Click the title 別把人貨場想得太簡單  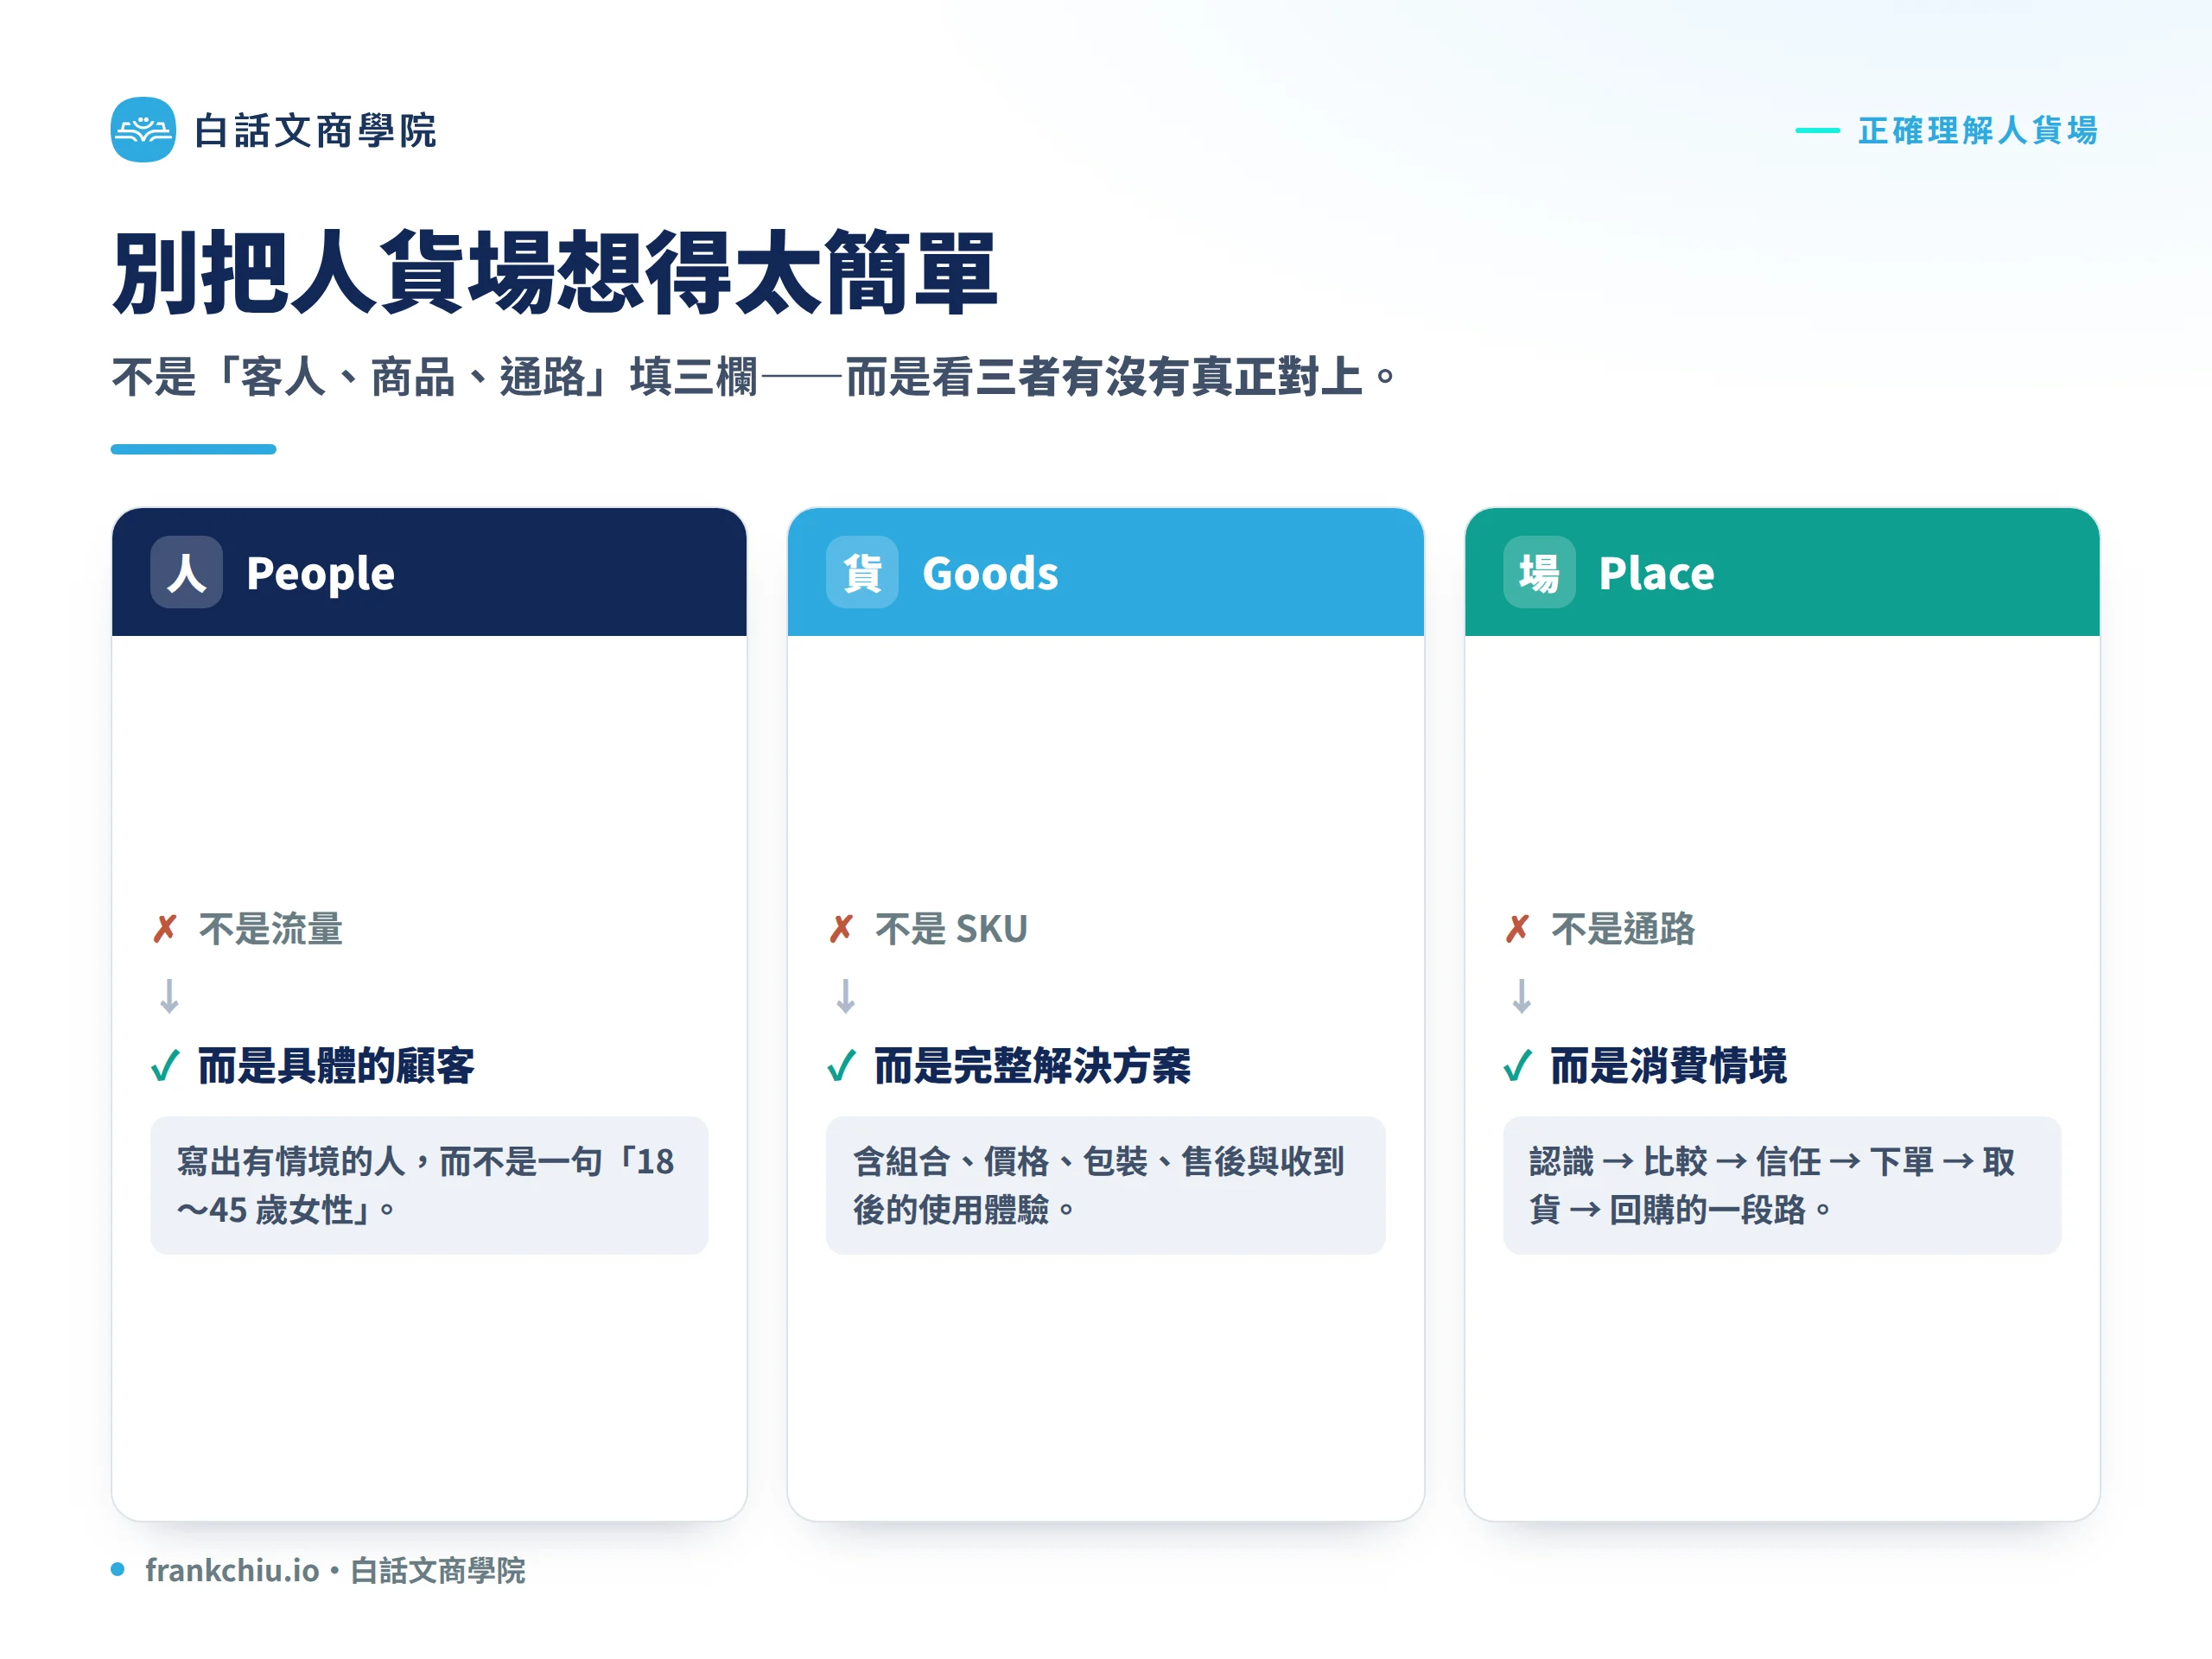pyautogui.click(x=554, y=272)
